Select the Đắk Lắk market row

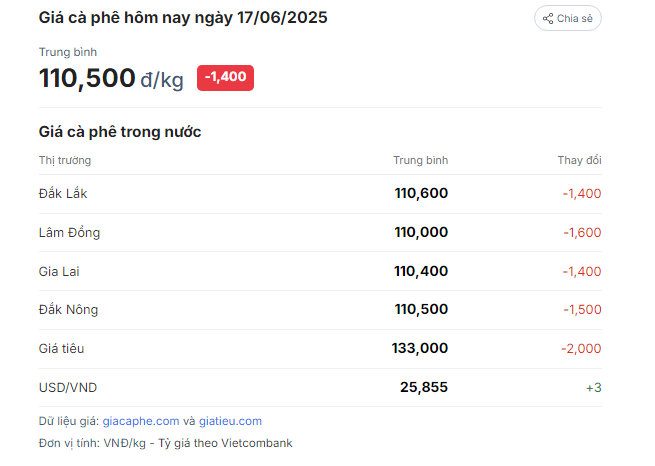(320, 194)
